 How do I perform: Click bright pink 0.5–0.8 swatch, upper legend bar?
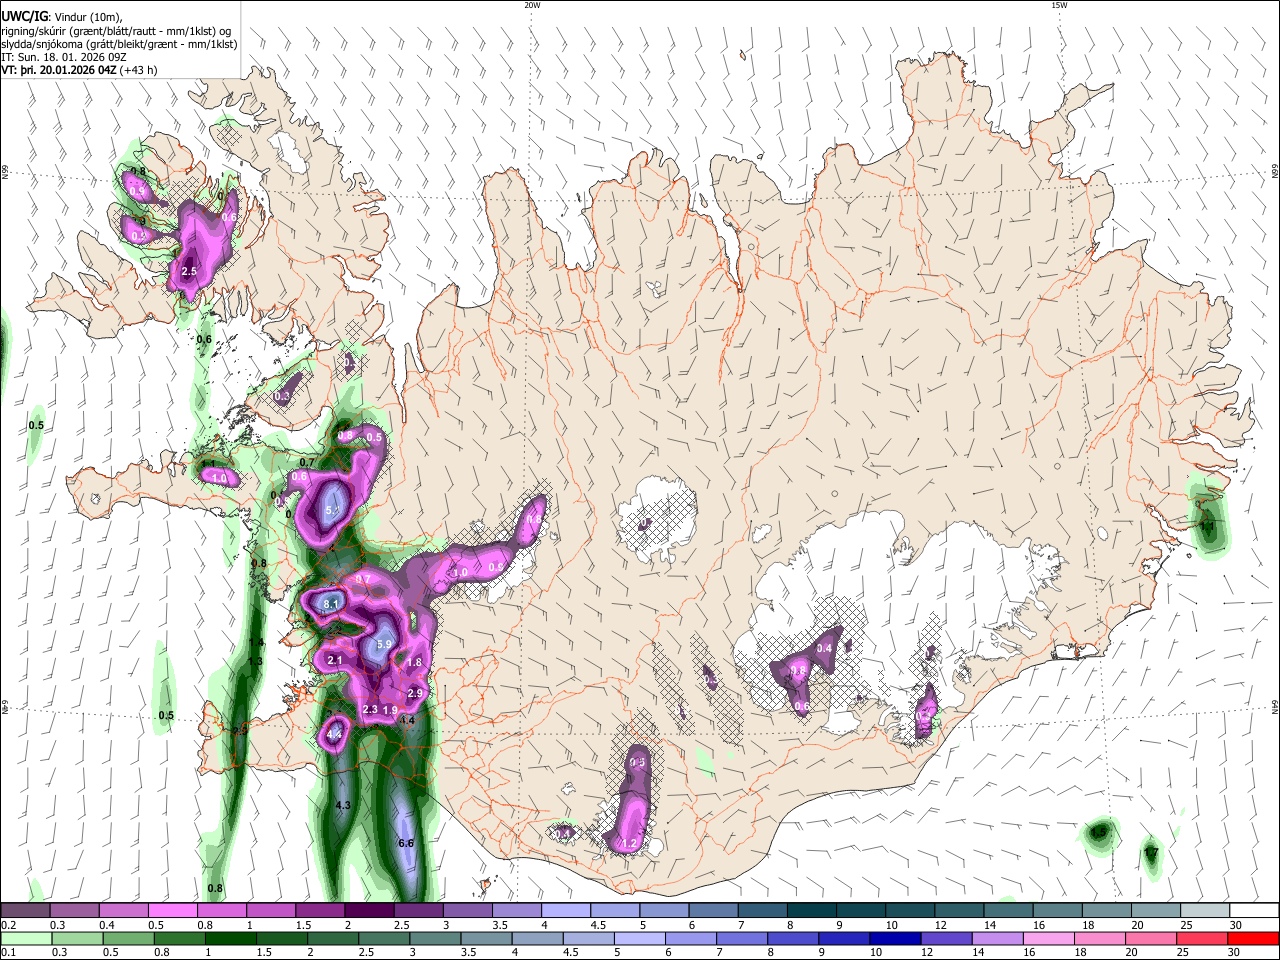[x=172, y=910]
